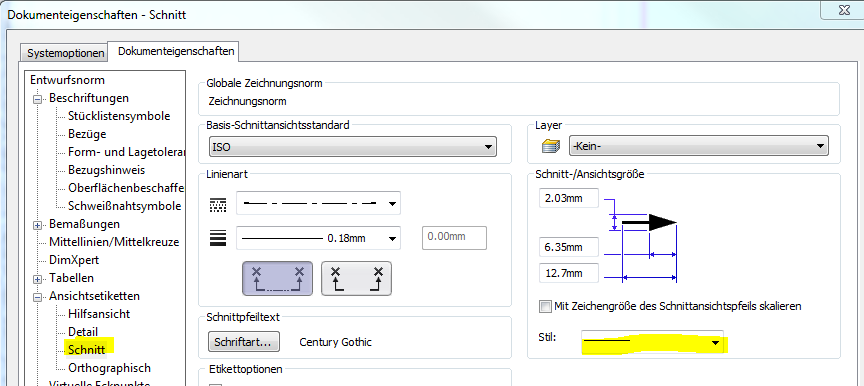The width and height of the screenshot is (864, 386).
Task: Expand the Tabellen tree node
Action: click(37, 279)
